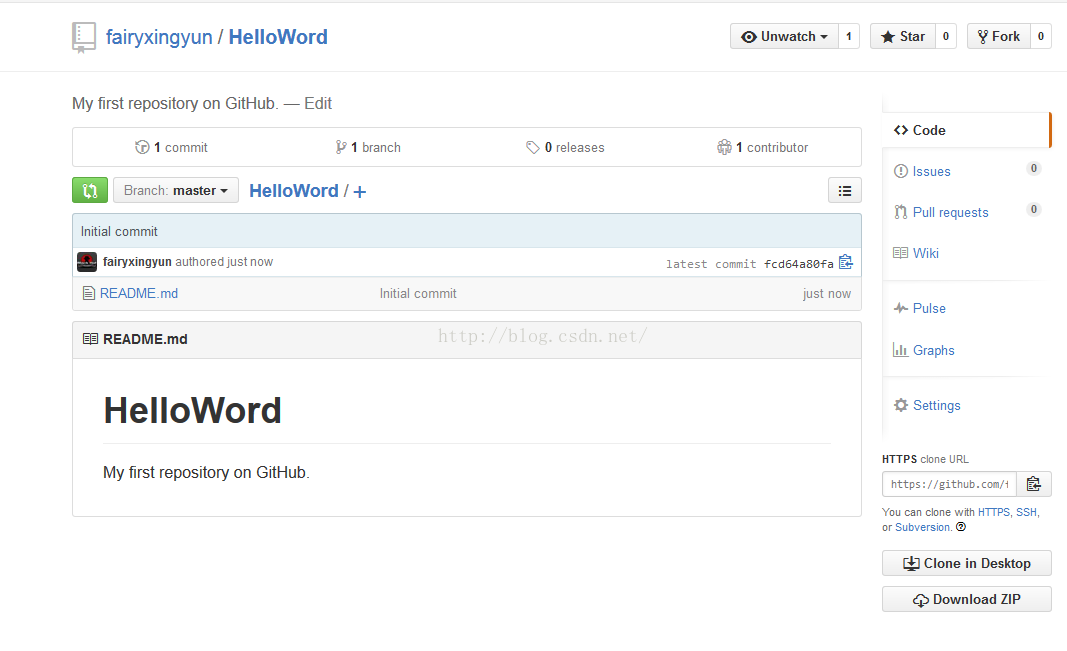Click the list view icon button
Image resolution: width=1067 pixels, height=651 pixels.
click(x=845, y=191)
